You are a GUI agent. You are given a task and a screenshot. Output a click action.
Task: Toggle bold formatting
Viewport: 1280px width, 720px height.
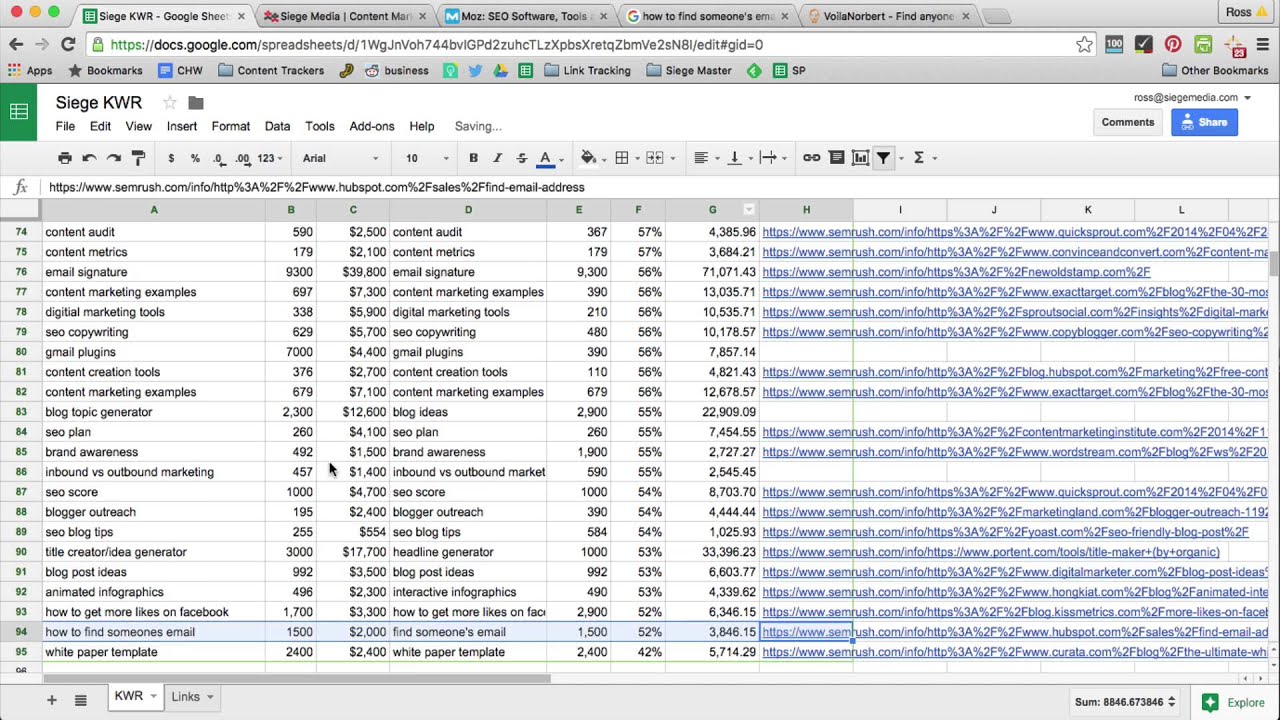(473, 158)
